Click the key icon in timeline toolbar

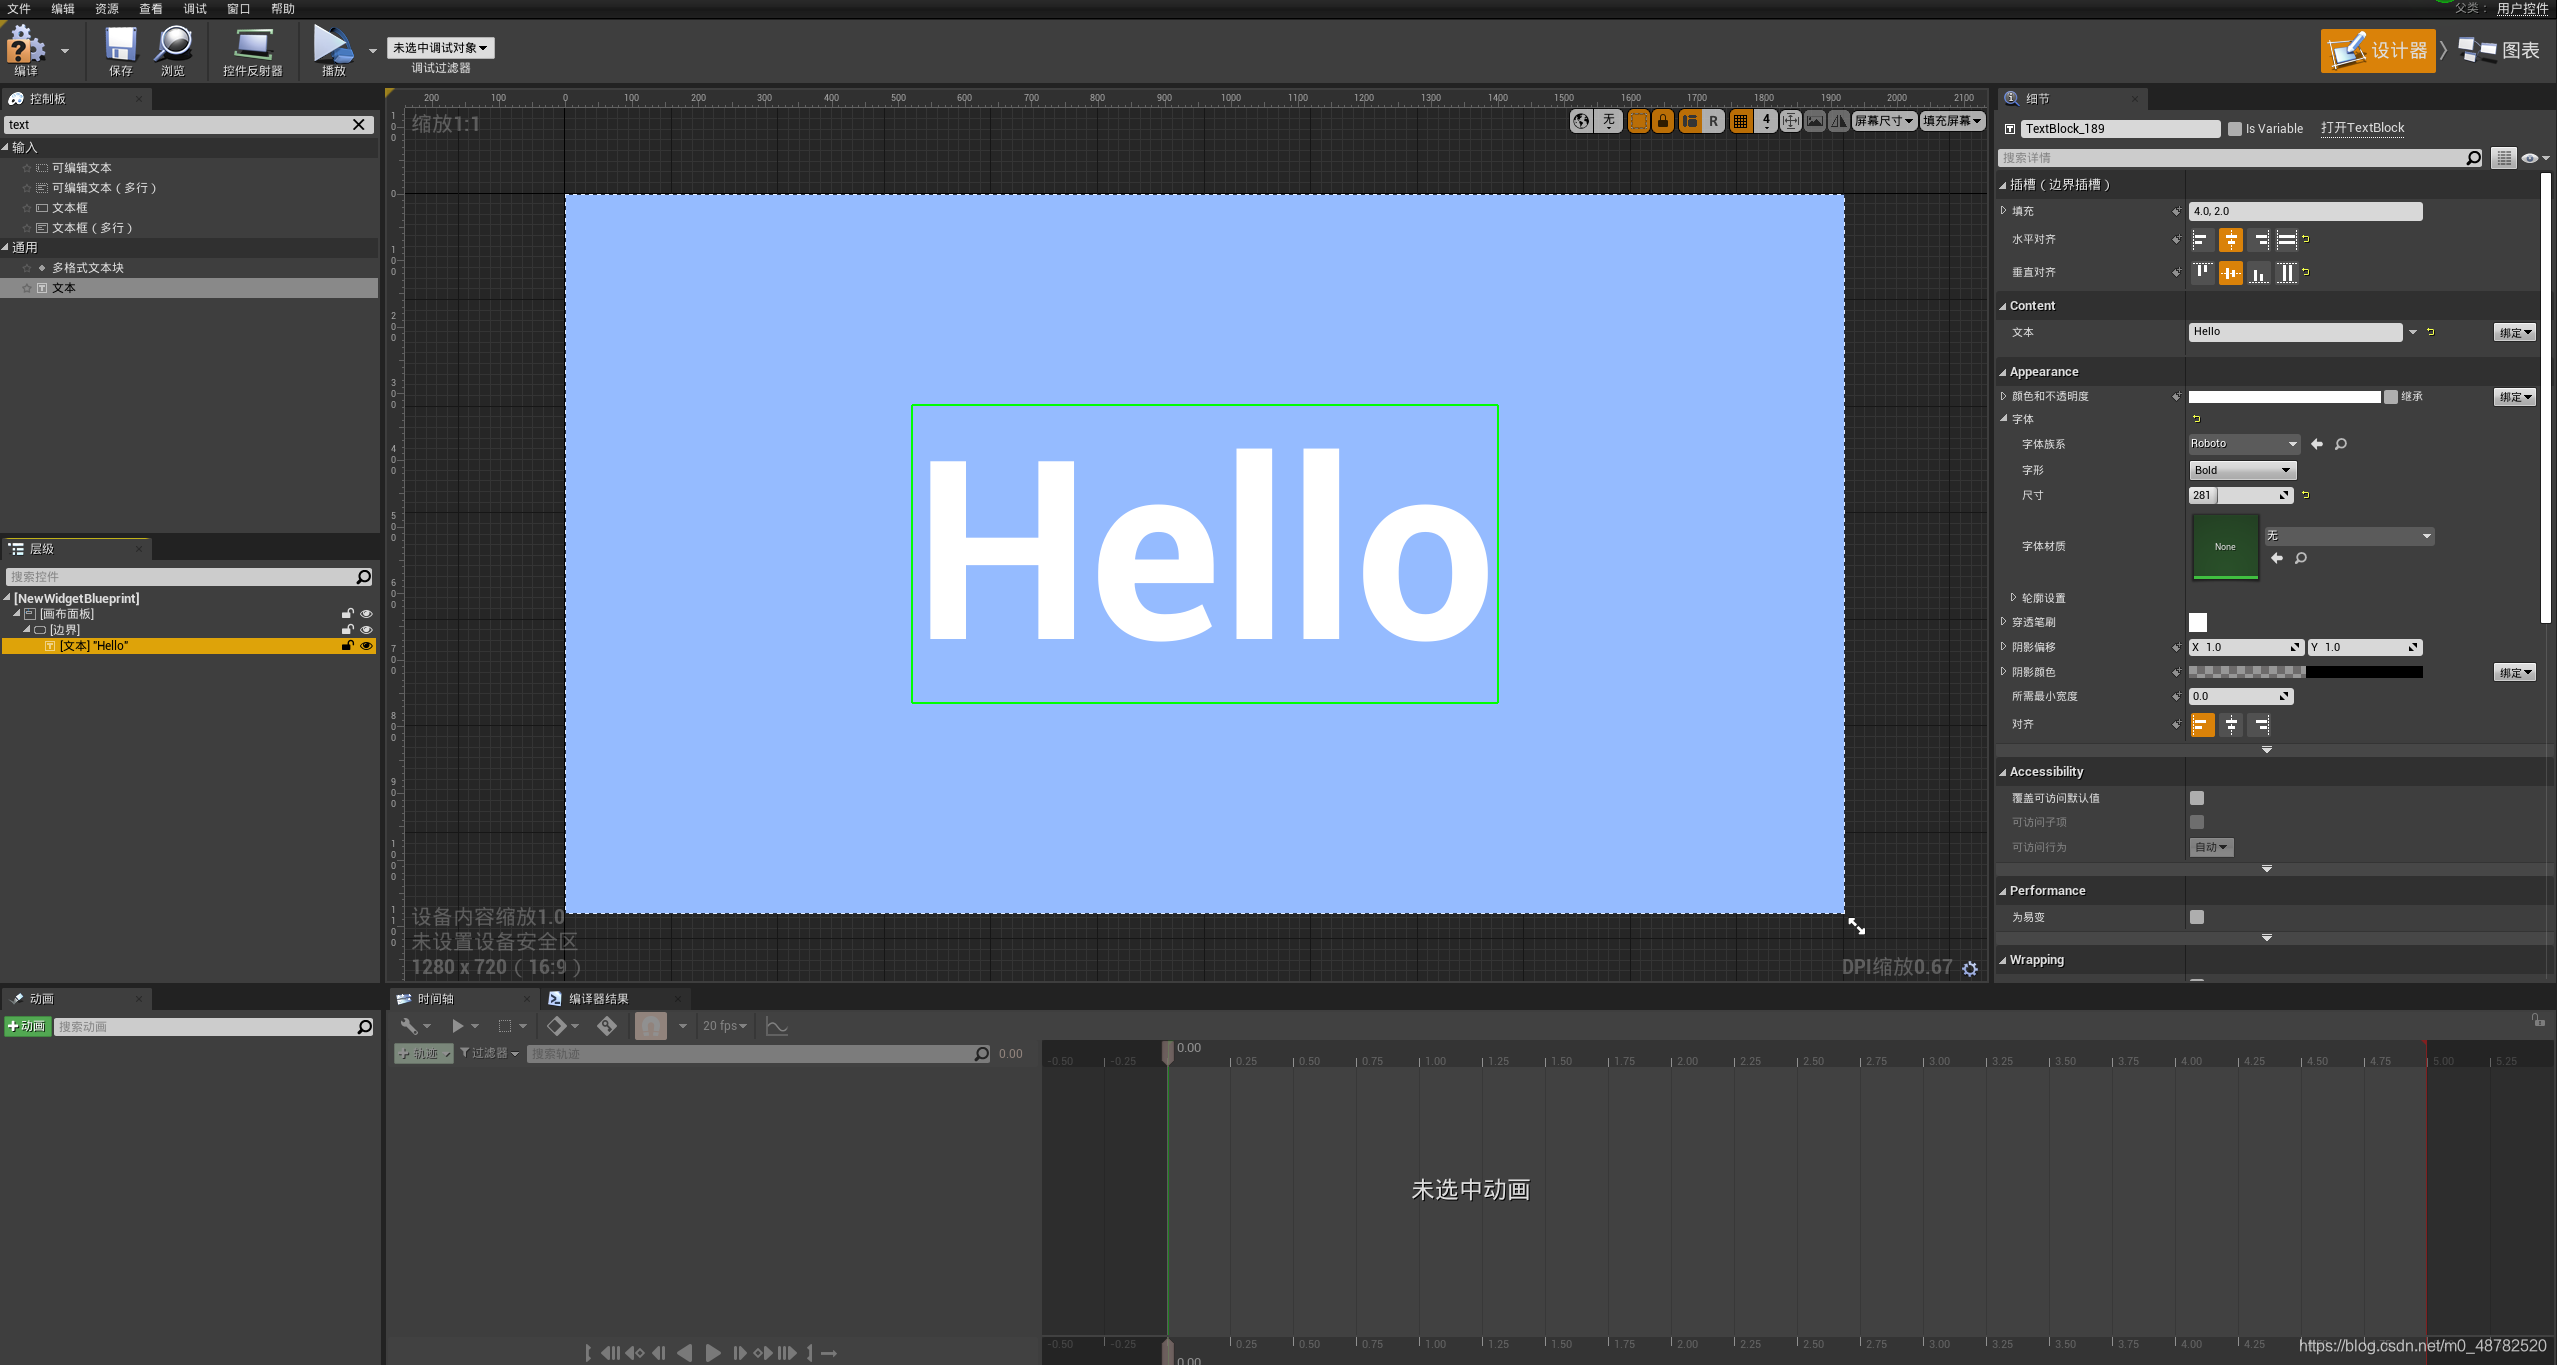(x=607, y=1026)
